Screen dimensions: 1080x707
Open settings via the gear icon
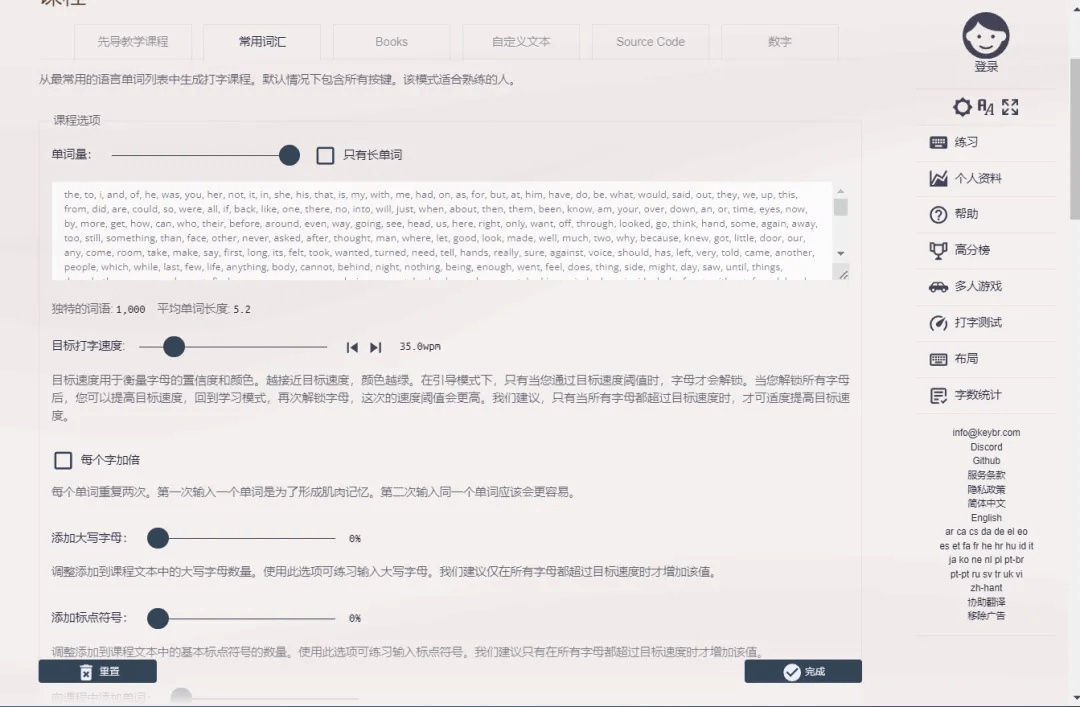pyautogui.click(x=962, y=107)
